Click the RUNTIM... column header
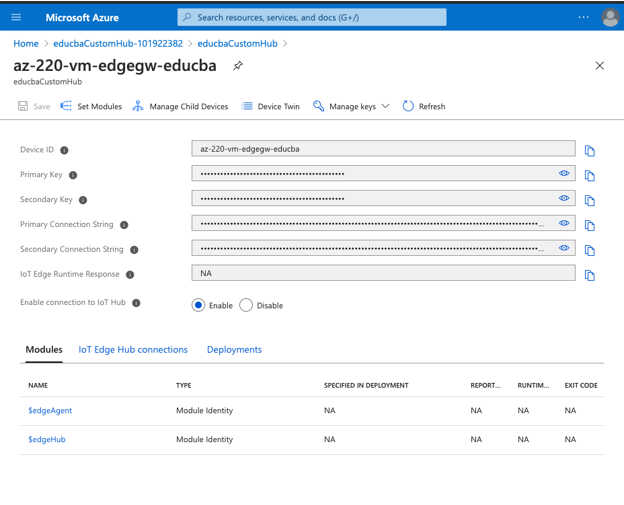Image resolution: width=624 pixels, height=505 pixels. pyautogui.click(x=533, y=385)
